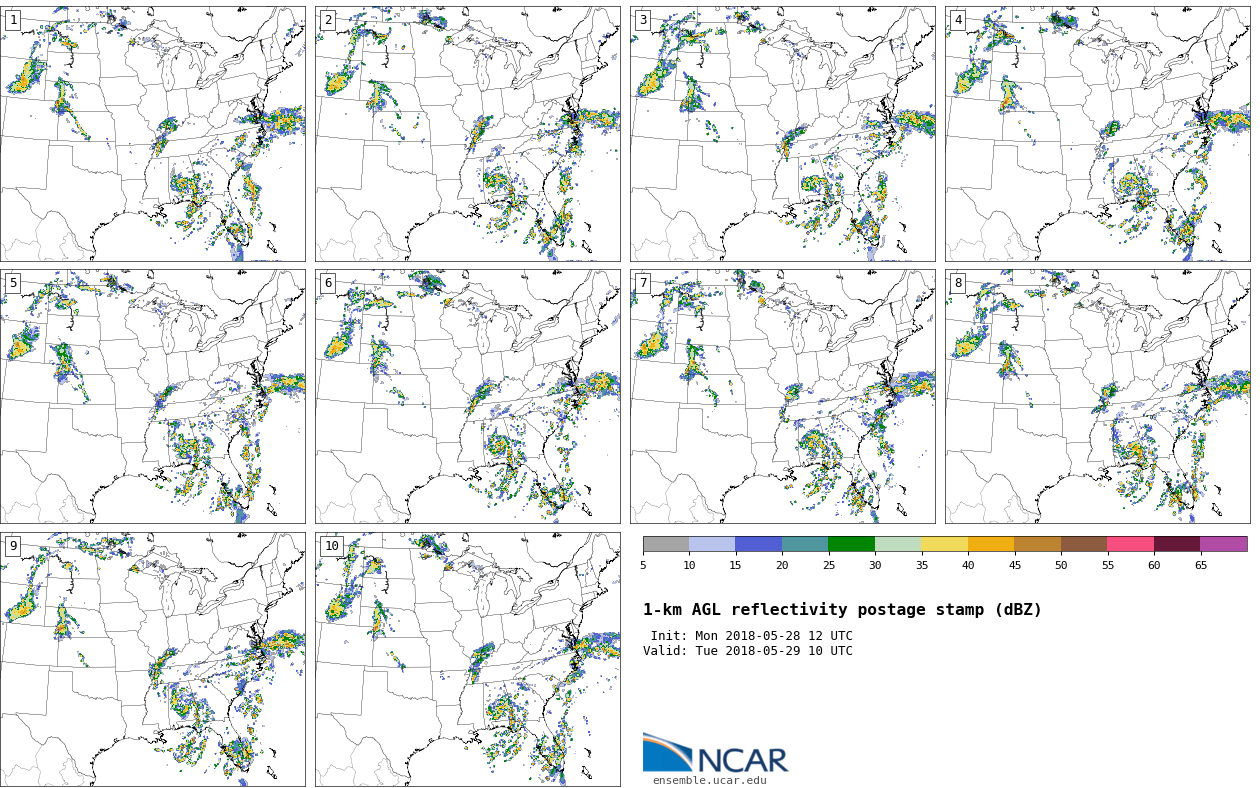Open ensemble member 3 reflectivity map
The width and height of the screenshot is (1260, 788).
pyautogui.click(x=783, y=134)
